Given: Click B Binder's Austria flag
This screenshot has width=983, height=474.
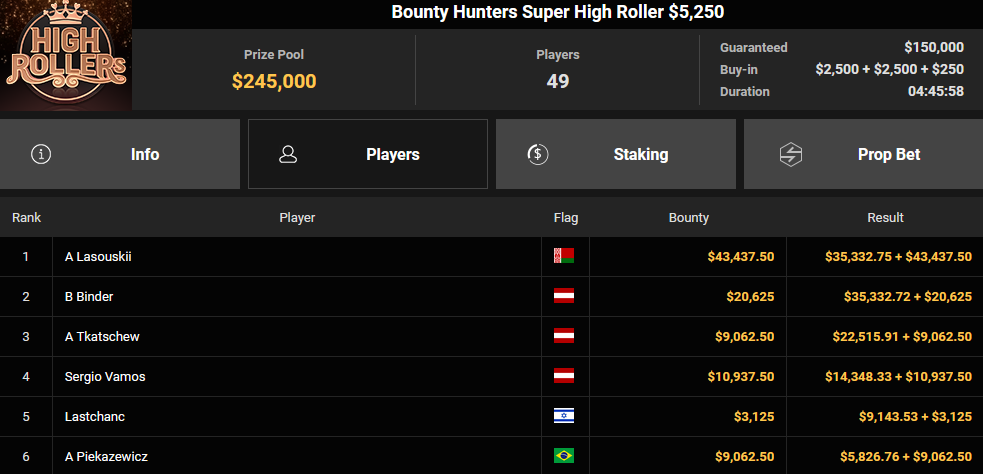Looking at the screenshot, I should 564,296.
